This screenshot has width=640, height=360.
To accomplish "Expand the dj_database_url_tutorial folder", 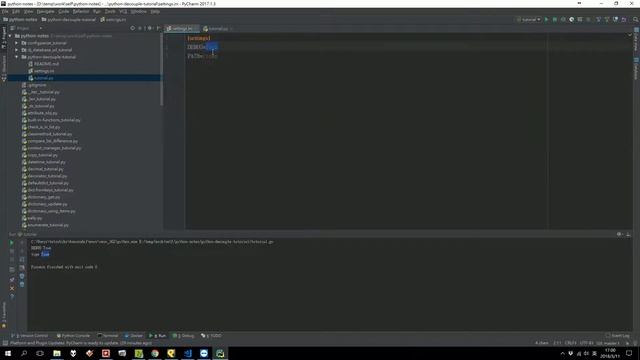I will tap(17, 50).
